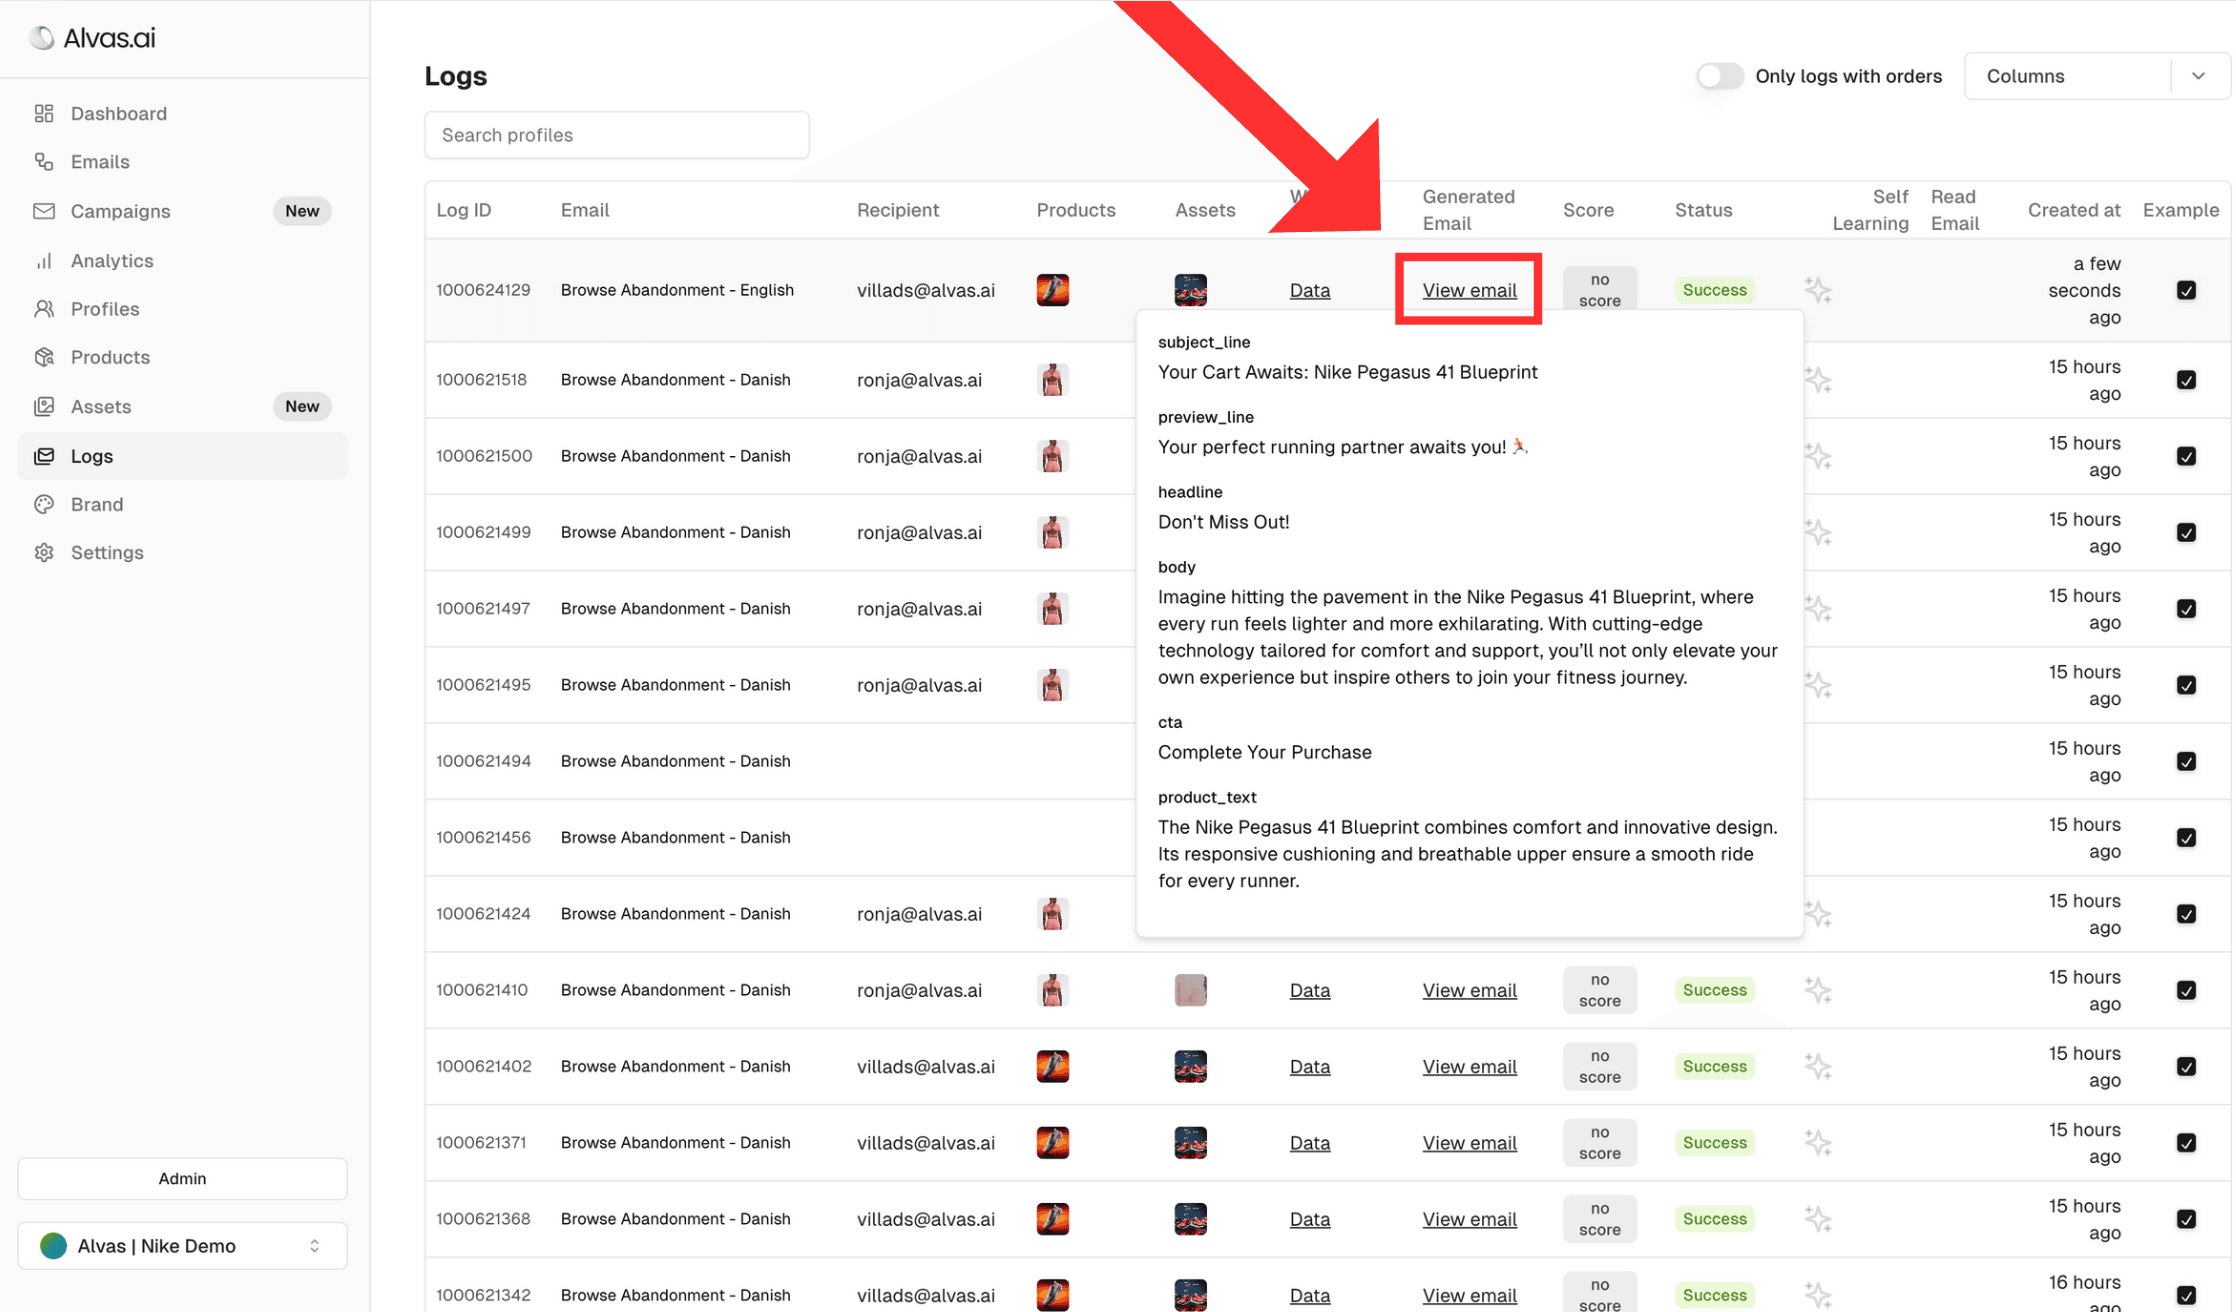Navigate to Profiles
The image size is (2236, 1312).
coord(104,309)
